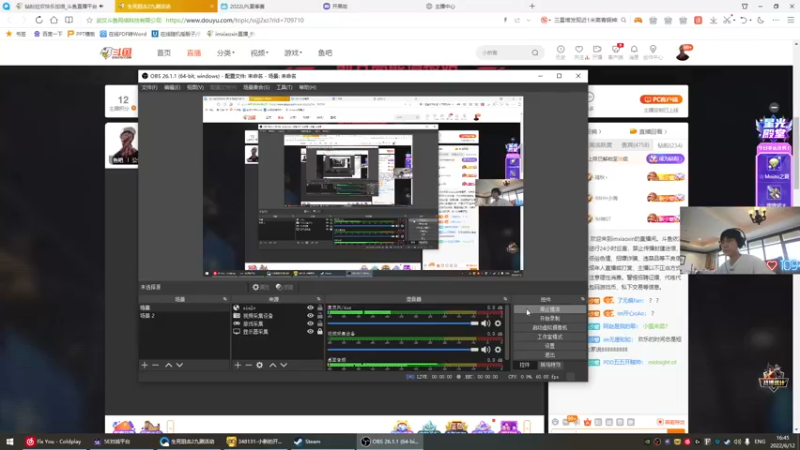The height and width of the screenshot is (450, 800).
Task: Remove the selected source with the minus icon
Action: tap(248, 365)
